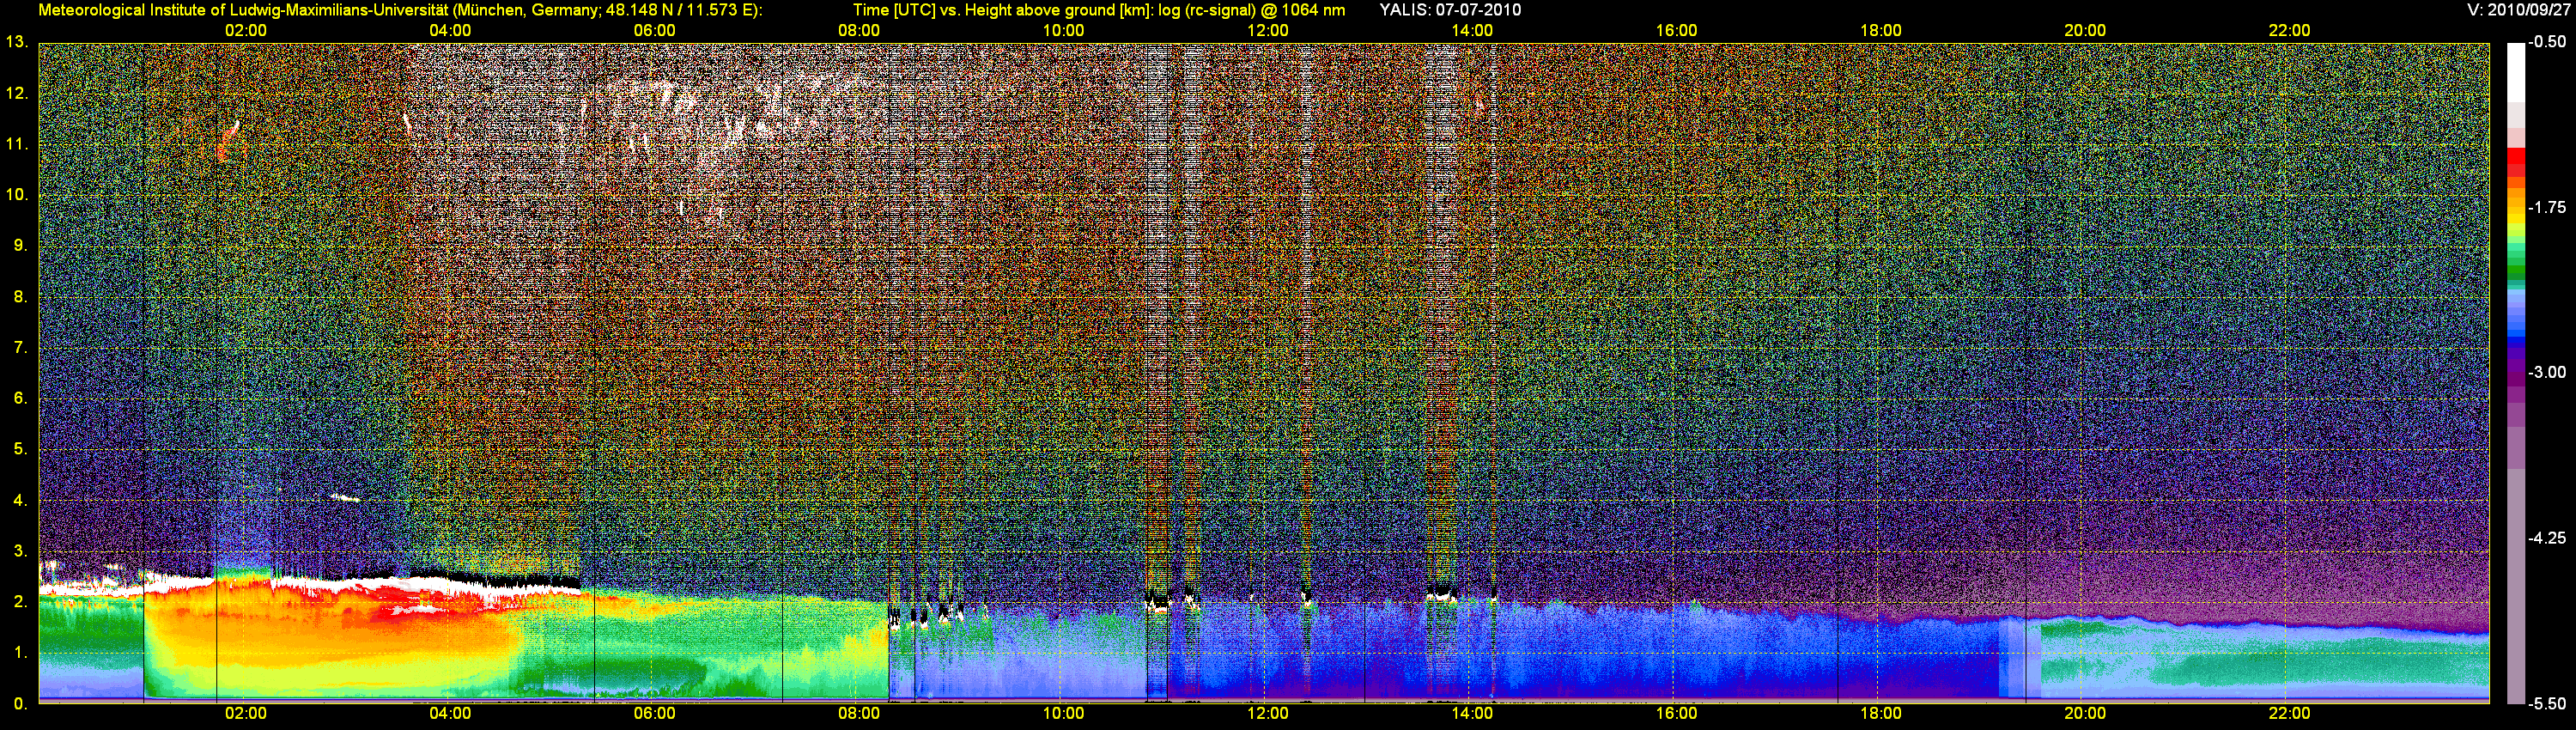Select the -0.50 value on the color scale
The width and height of the screenshot is (2576, 730).
click(2547, 42)
